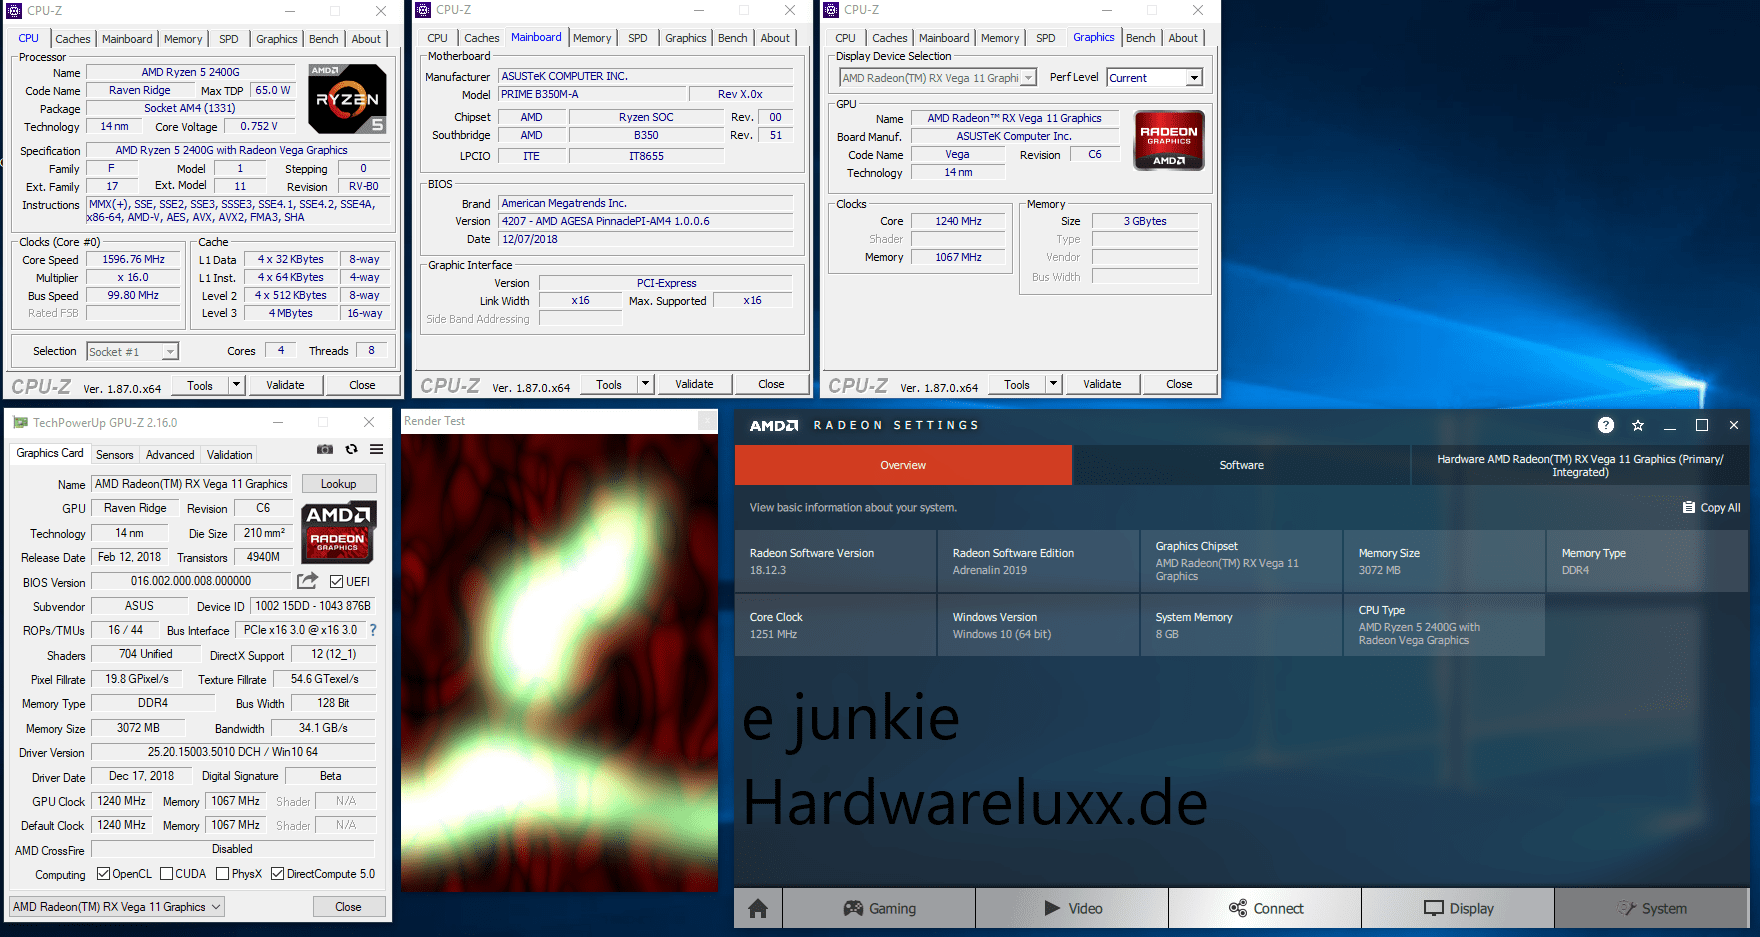Switch to Advanced tab in GPU-Z

170,455
